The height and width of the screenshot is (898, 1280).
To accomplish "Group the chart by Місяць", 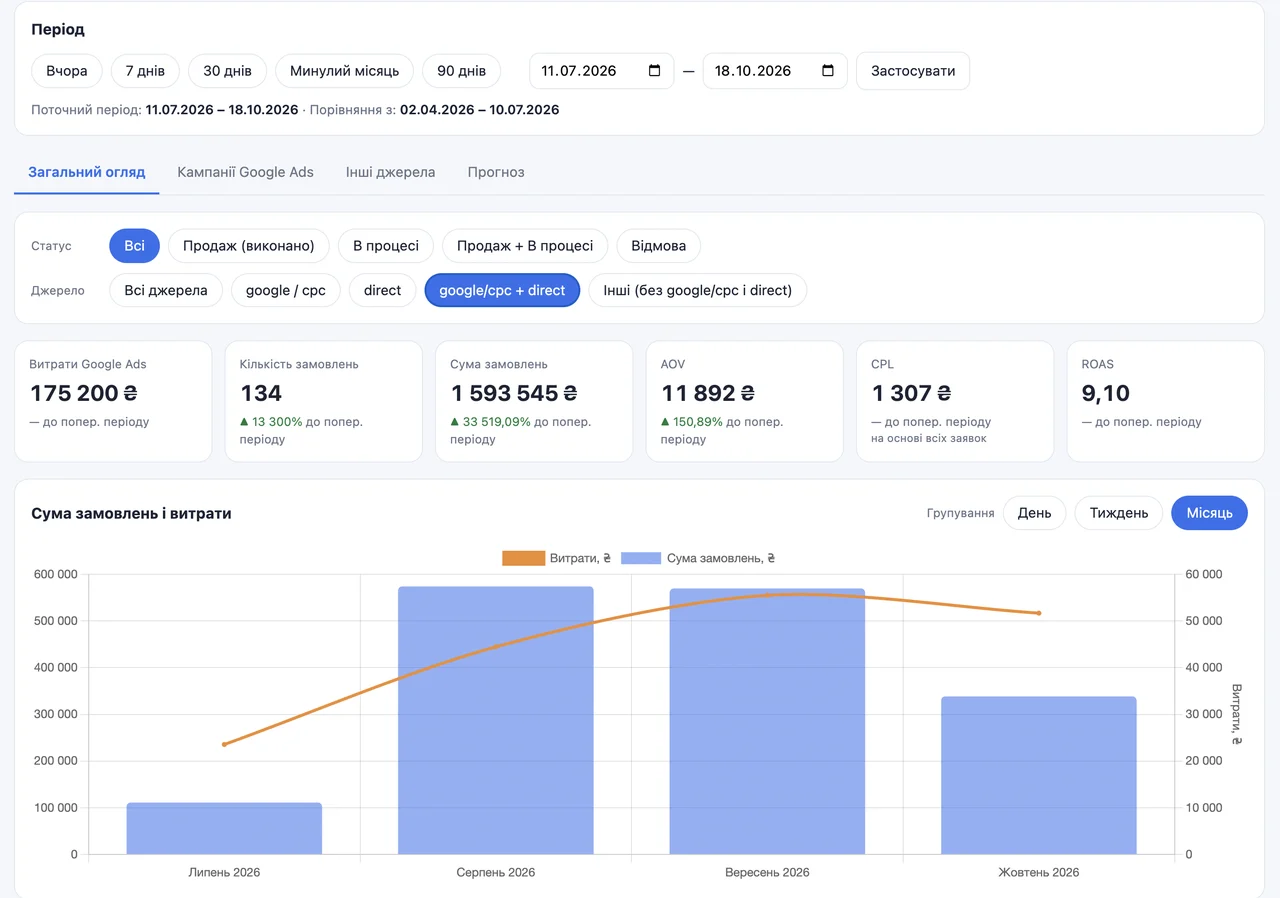I will 1209,513.
